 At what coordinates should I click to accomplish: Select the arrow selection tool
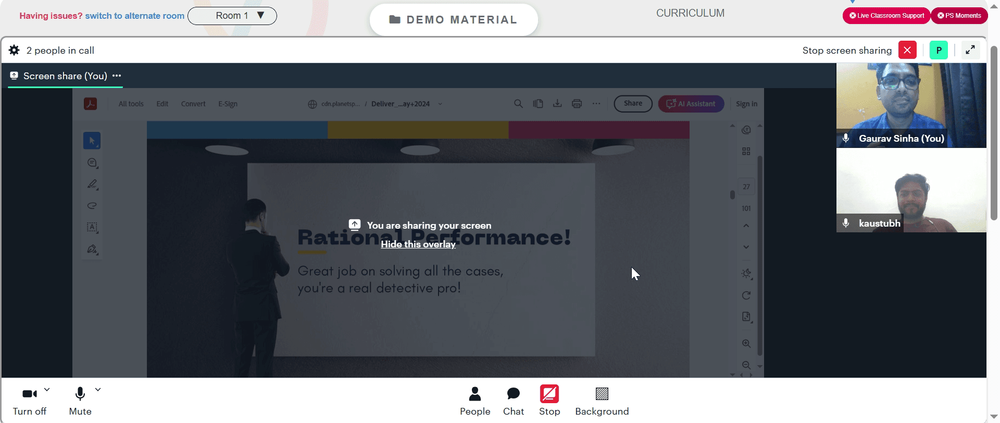92,141
